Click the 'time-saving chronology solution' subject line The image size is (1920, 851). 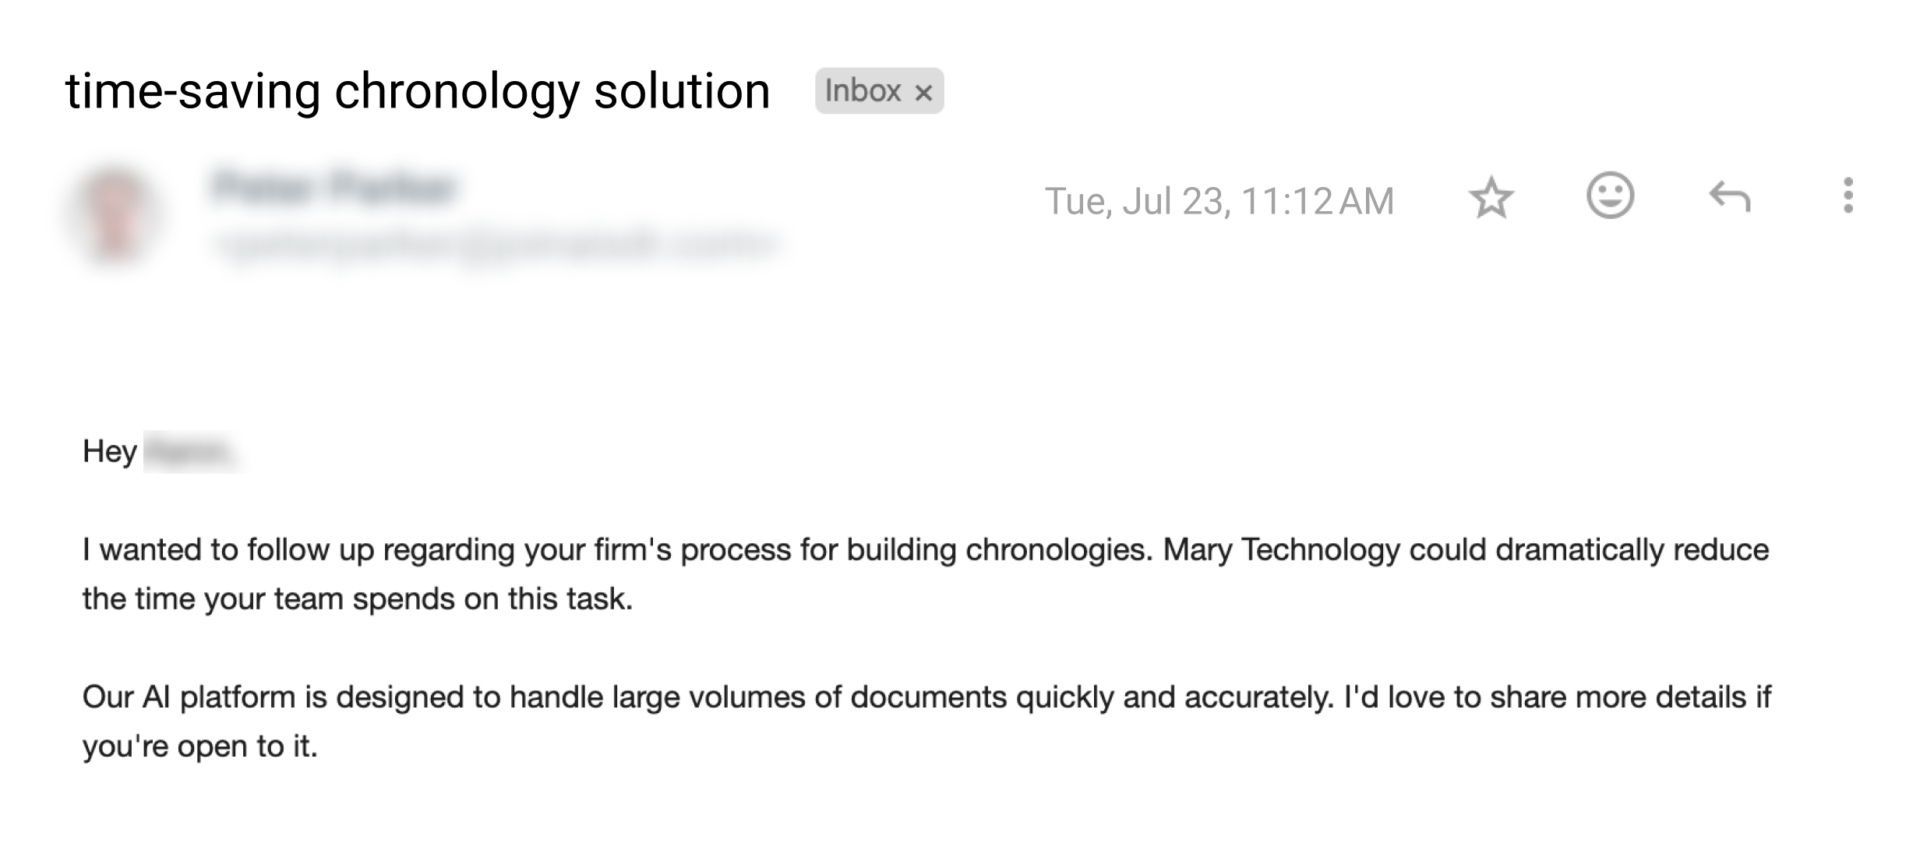coord(417,91)
